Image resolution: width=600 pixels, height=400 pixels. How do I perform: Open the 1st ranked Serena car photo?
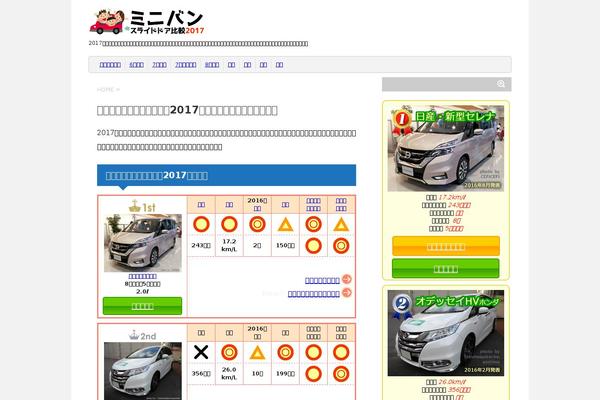143,243
